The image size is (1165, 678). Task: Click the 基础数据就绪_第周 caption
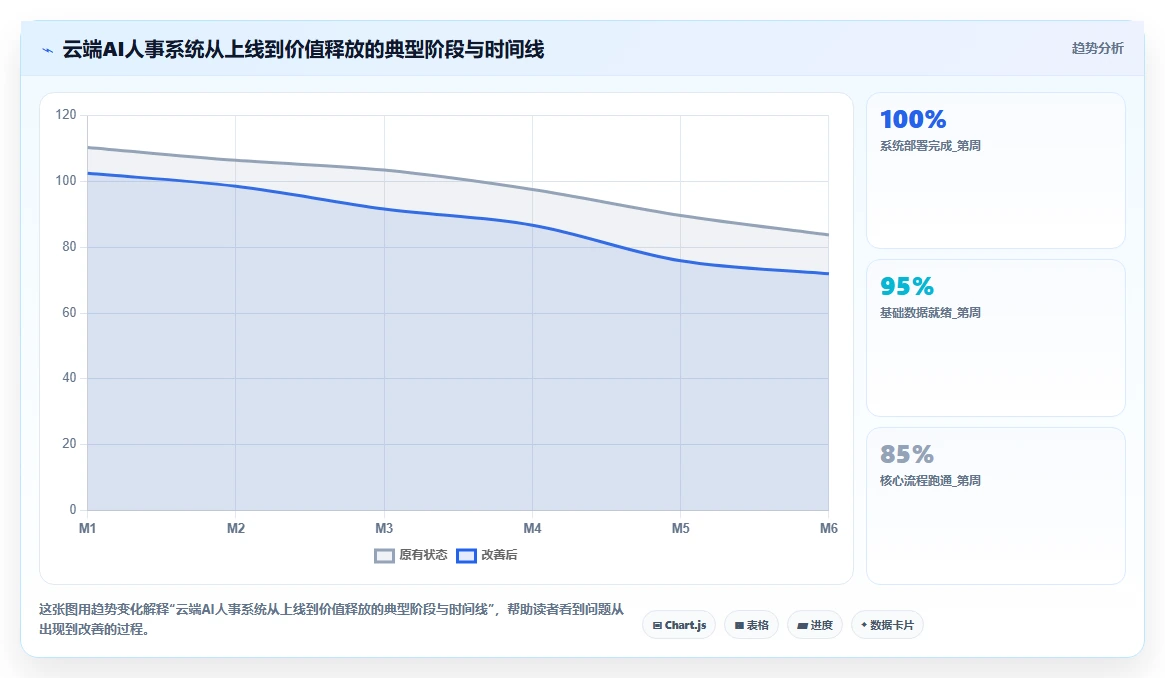tap(930, 313)
